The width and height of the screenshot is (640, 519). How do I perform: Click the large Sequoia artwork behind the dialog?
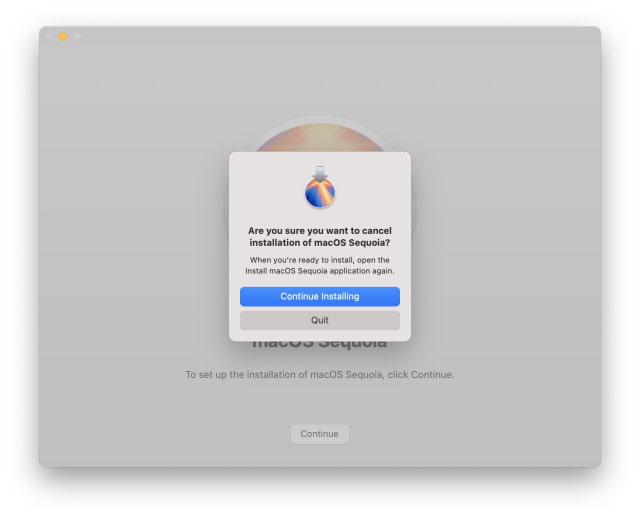(x=320, y=137)
